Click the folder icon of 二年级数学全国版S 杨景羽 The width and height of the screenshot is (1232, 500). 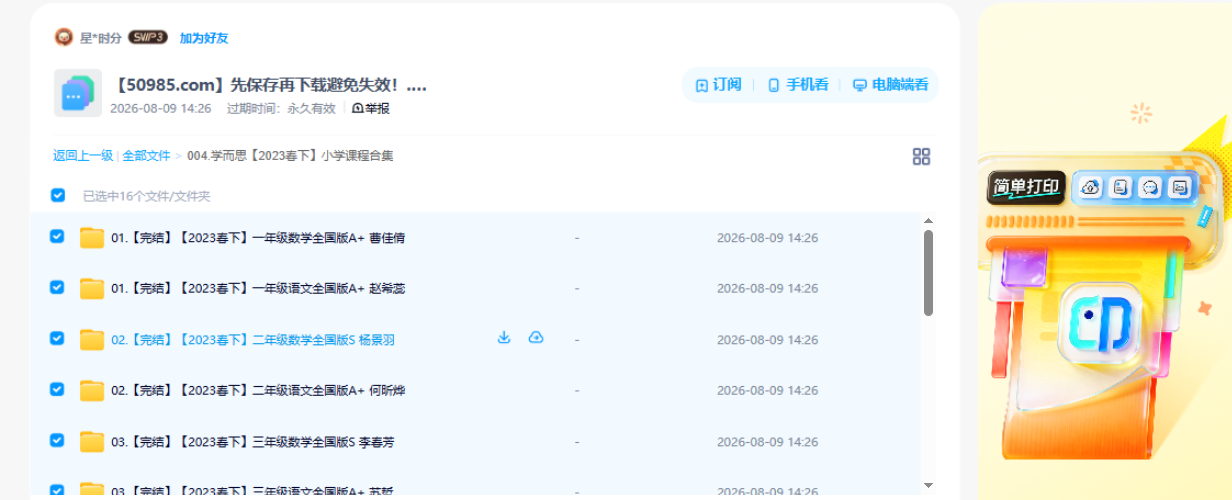point(92,340)
